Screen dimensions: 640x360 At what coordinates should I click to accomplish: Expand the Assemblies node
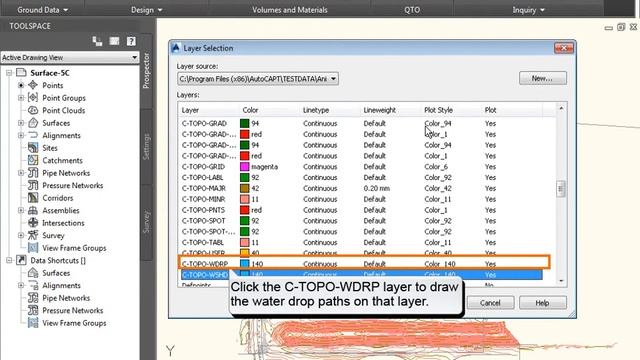coord(21,210)
